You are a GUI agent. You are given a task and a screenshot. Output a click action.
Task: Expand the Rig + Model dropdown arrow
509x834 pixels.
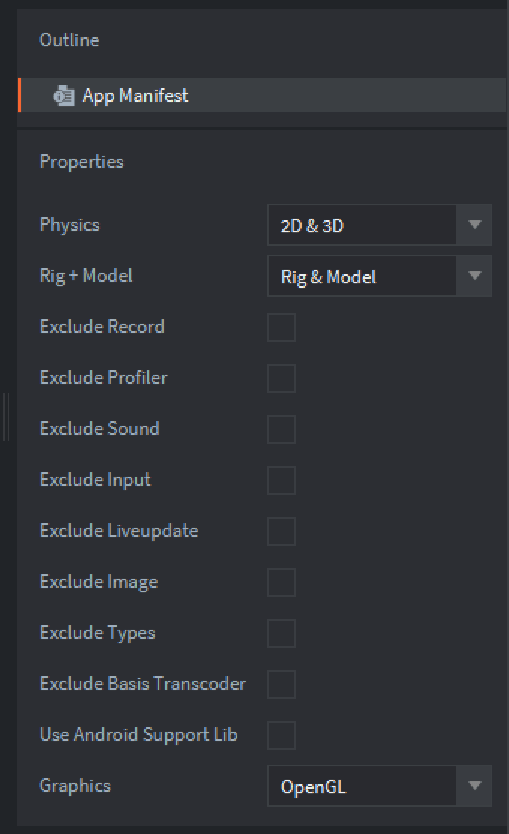(x=474, y=276)
